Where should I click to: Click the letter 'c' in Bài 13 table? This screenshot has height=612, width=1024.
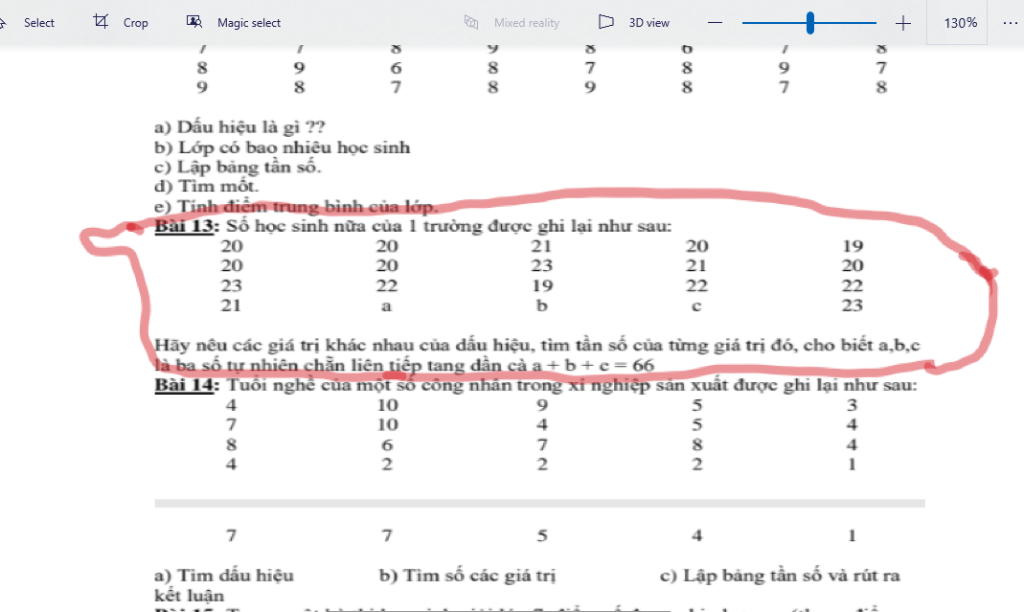pyautogui.click(x=696, y=306)
